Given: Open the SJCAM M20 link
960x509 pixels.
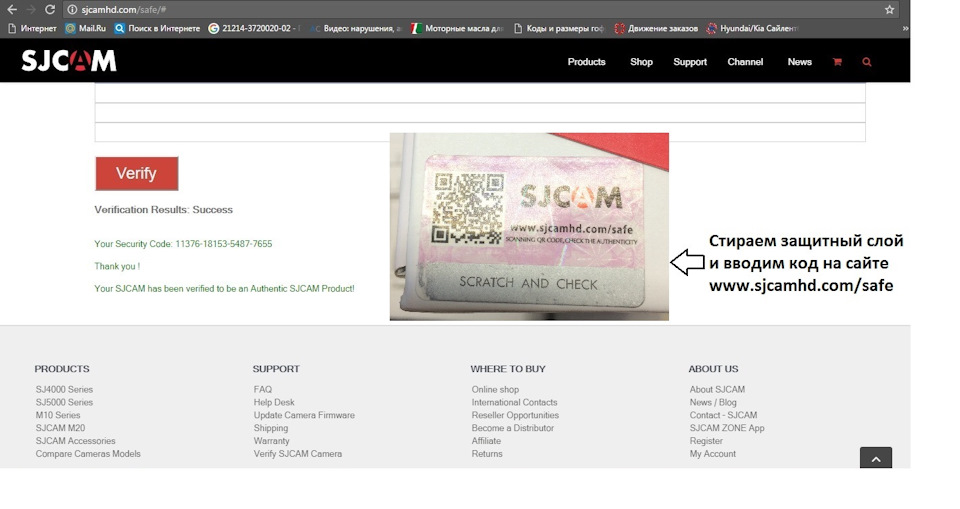Looking at the screenshot, I should pyautogui.click(x=60, y=428).
